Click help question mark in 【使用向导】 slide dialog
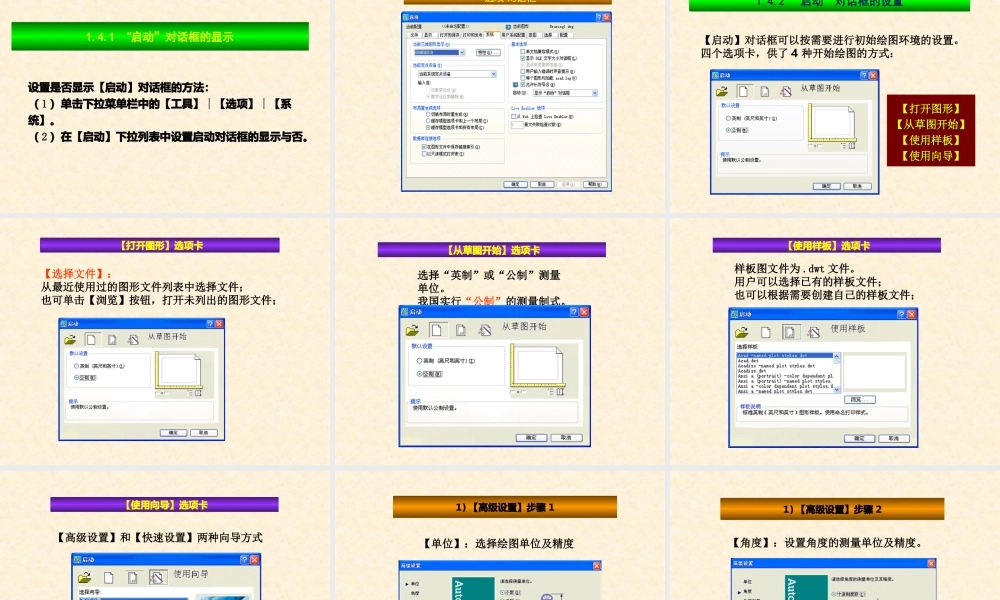Screen dimensions: 1000x600 click(244, 559)
